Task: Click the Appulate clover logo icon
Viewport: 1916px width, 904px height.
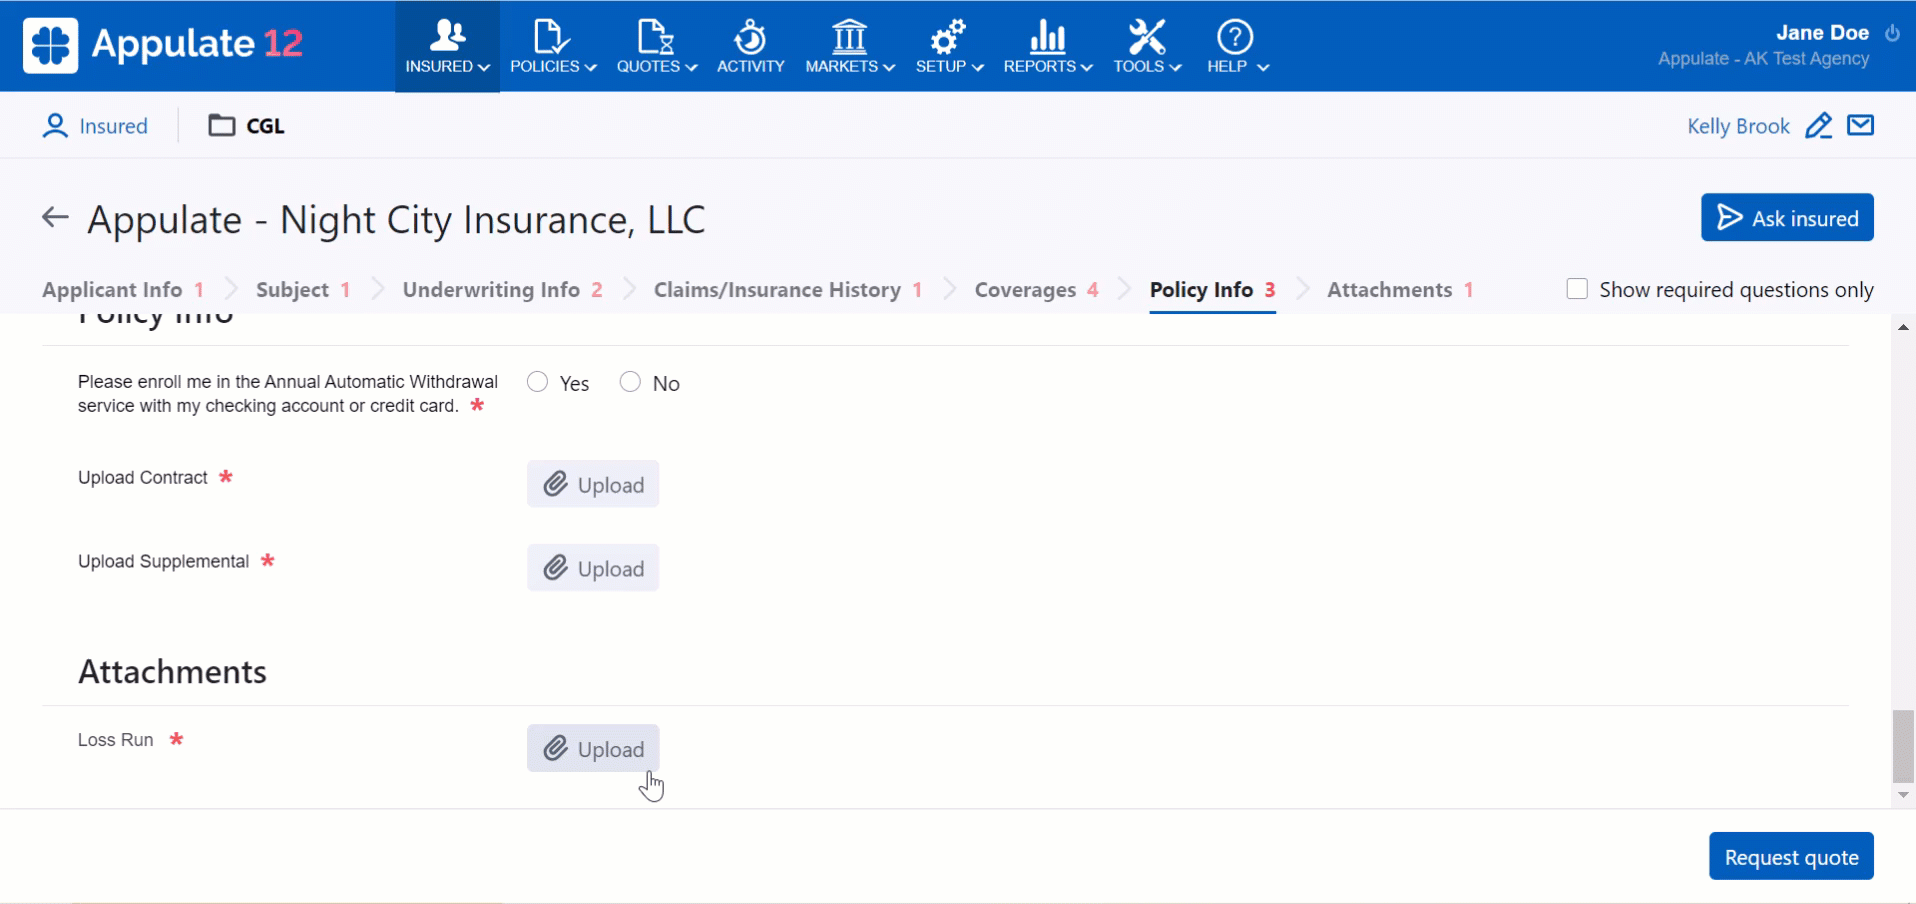Action: [50, 45]
